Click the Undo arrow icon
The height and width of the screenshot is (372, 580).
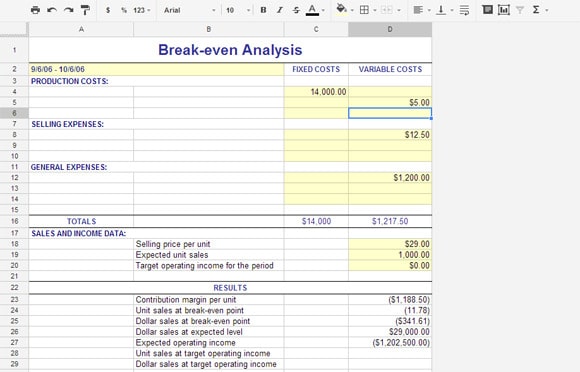point(52,10)
